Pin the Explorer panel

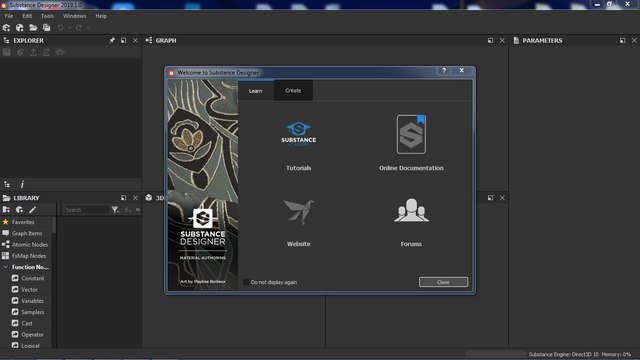[x=112, y=40]
